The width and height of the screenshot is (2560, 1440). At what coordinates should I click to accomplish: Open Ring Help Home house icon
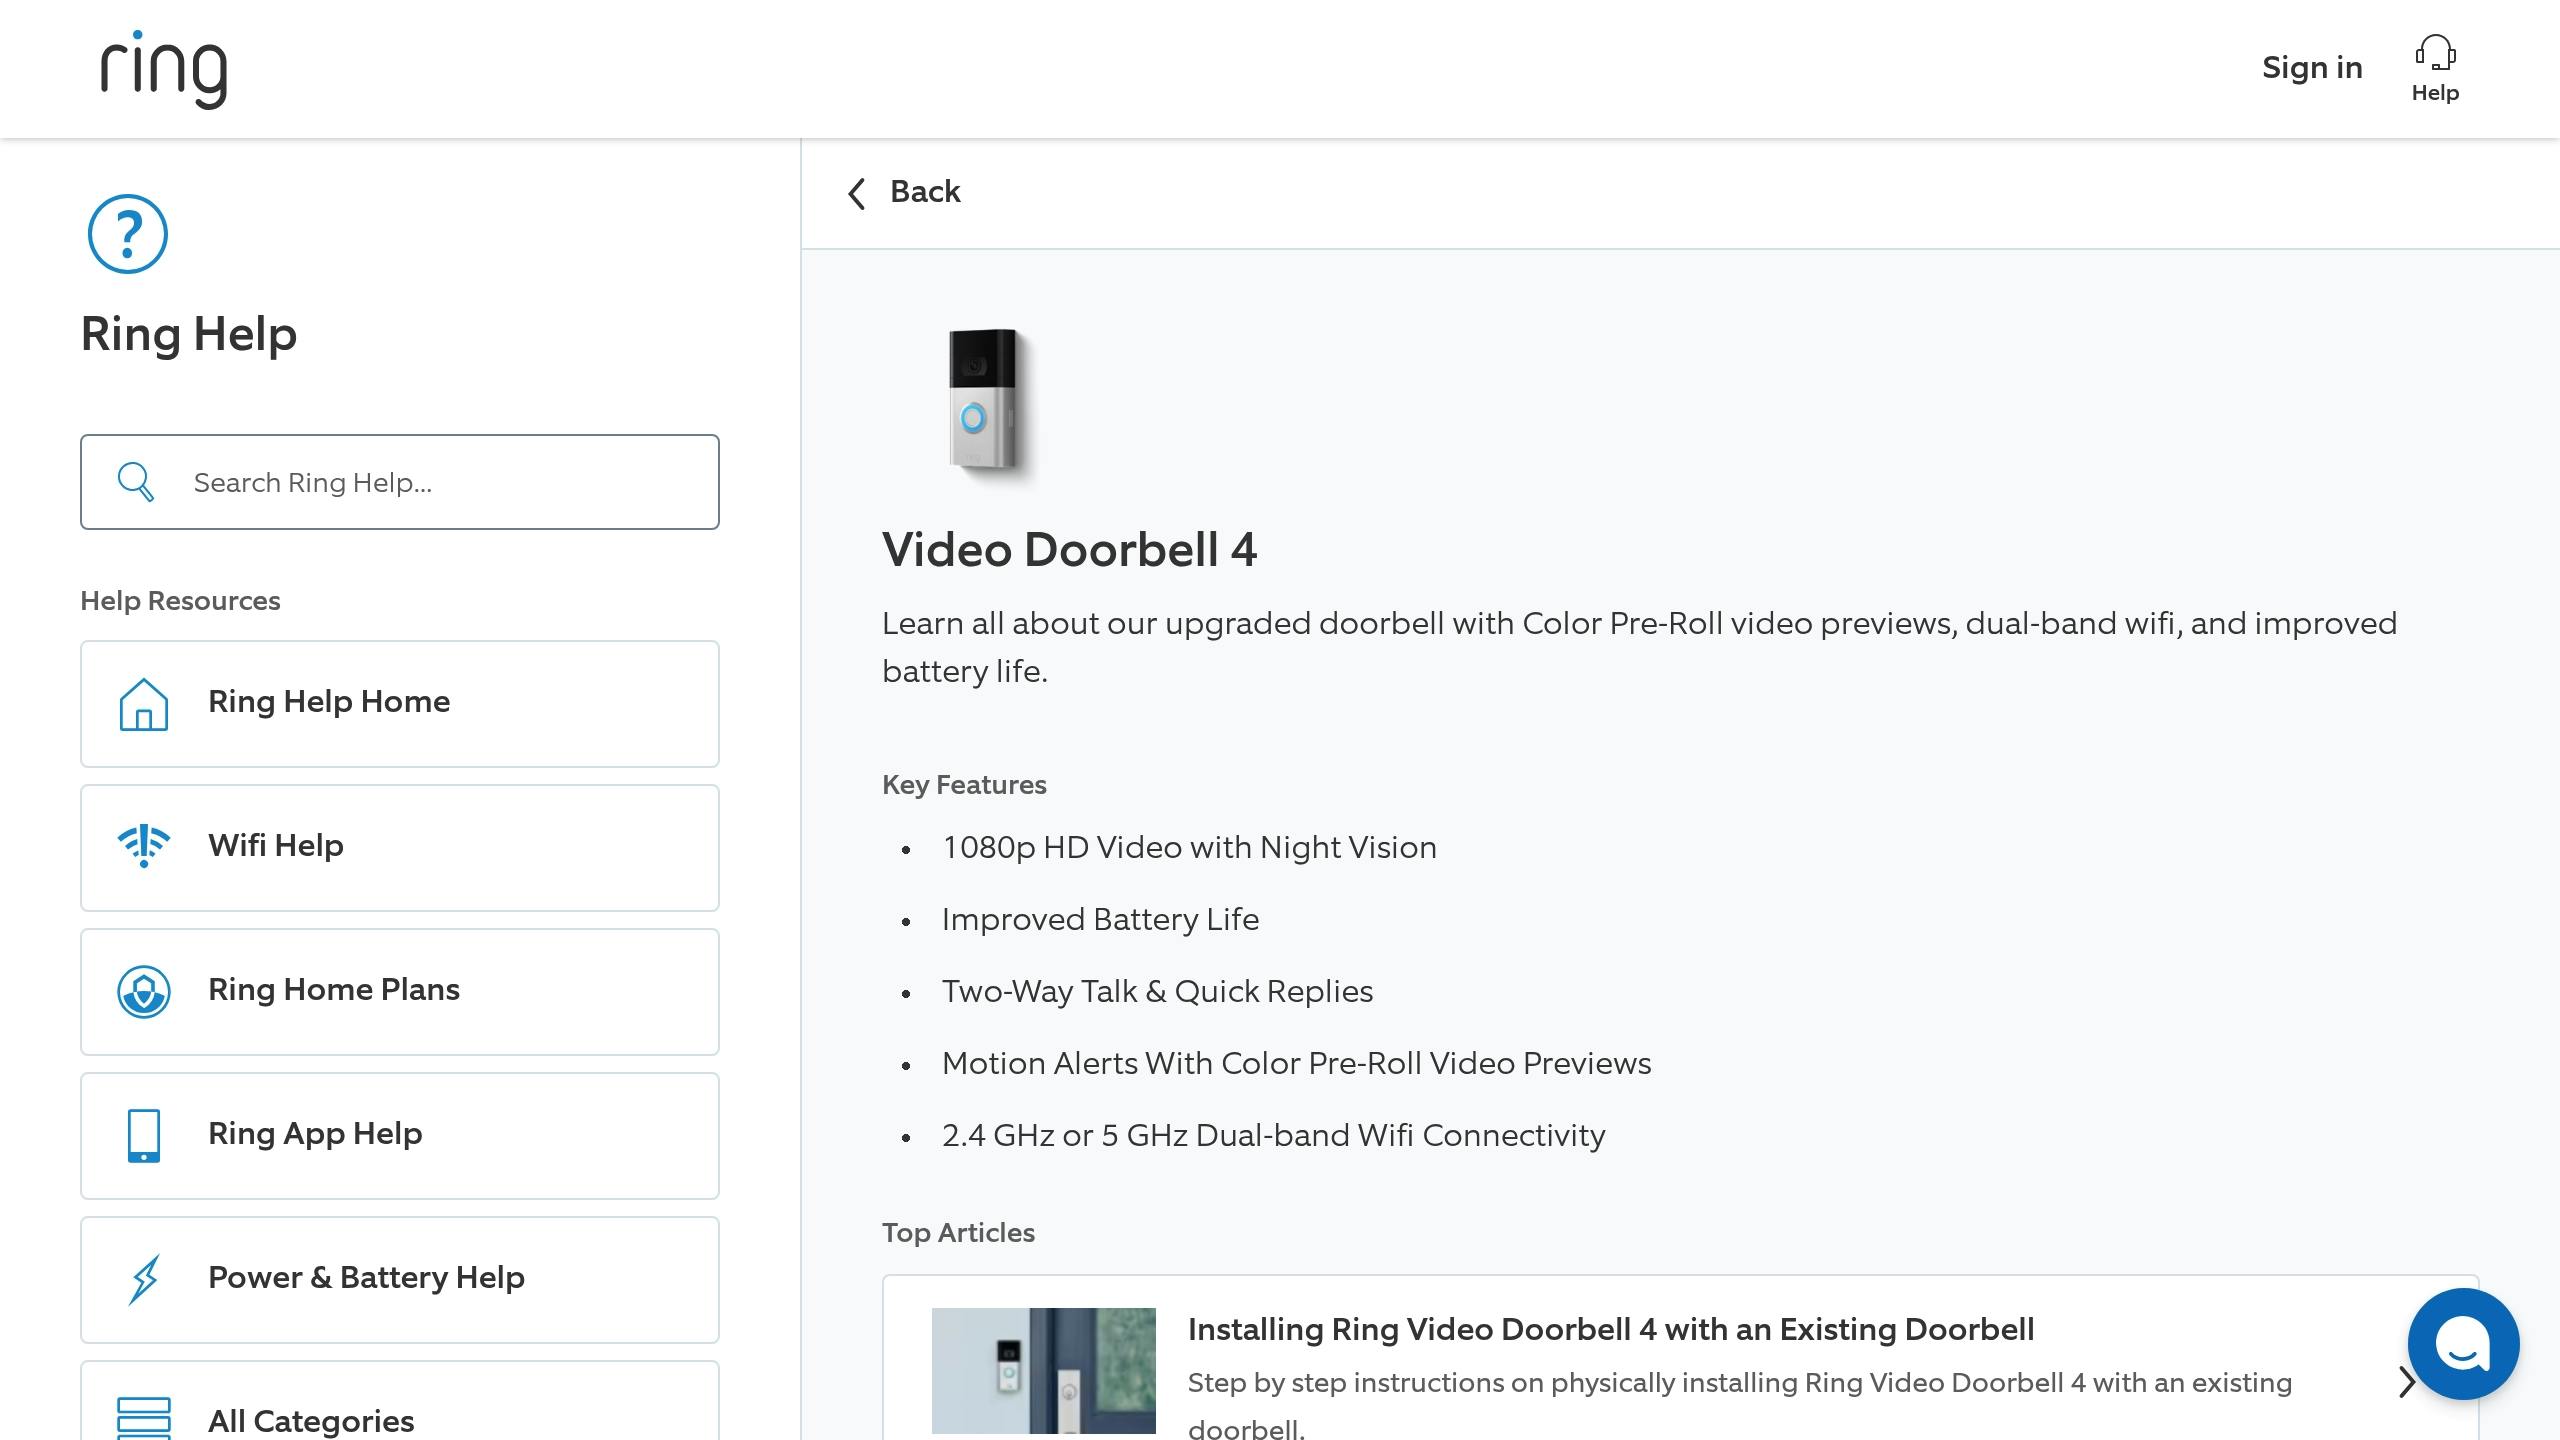[x=144, y=704]
